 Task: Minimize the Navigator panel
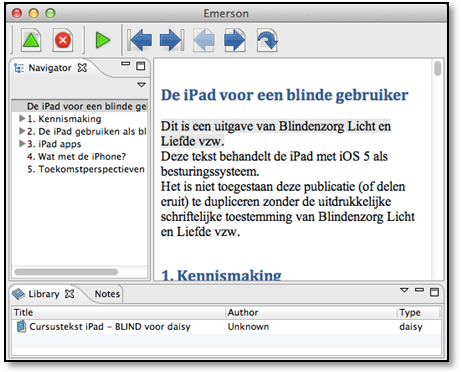126,63
